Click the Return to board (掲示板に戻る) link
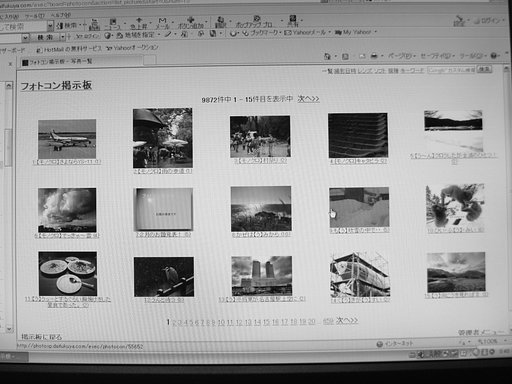 click(41, 337)
